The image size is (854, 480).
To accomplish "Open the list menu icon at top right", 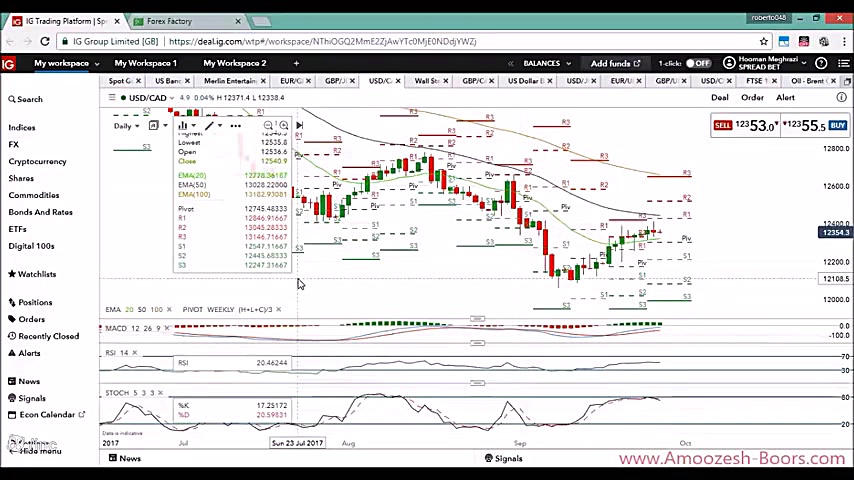I will [x=844, y=63].
